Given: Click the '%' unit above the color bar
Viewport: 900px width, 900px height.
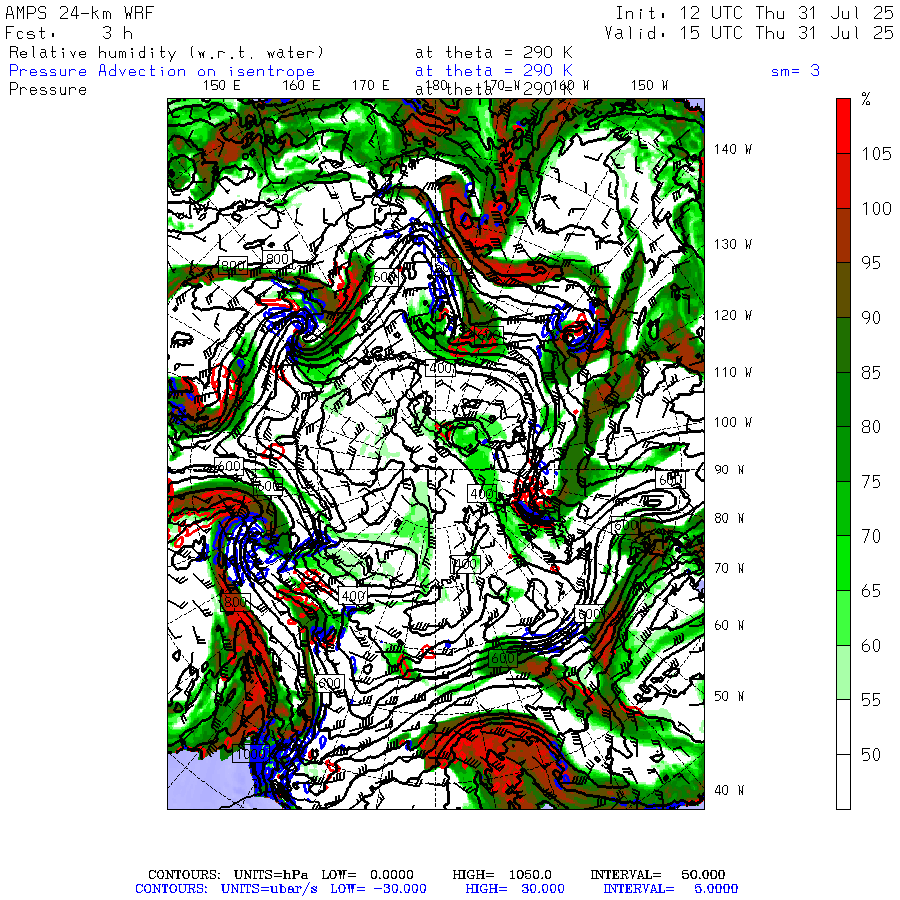Looking at the screenshot, I should click(866, 100).
